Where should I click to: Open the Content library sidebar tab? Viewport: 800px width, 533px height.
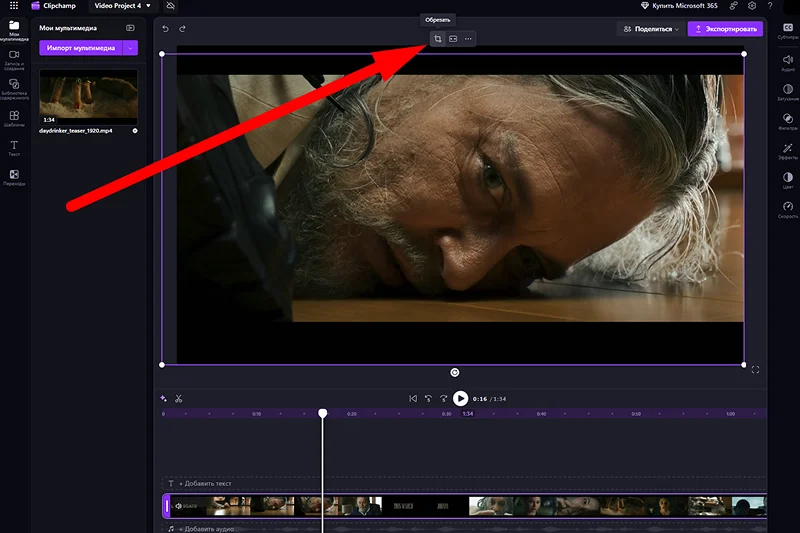(14, 89)
